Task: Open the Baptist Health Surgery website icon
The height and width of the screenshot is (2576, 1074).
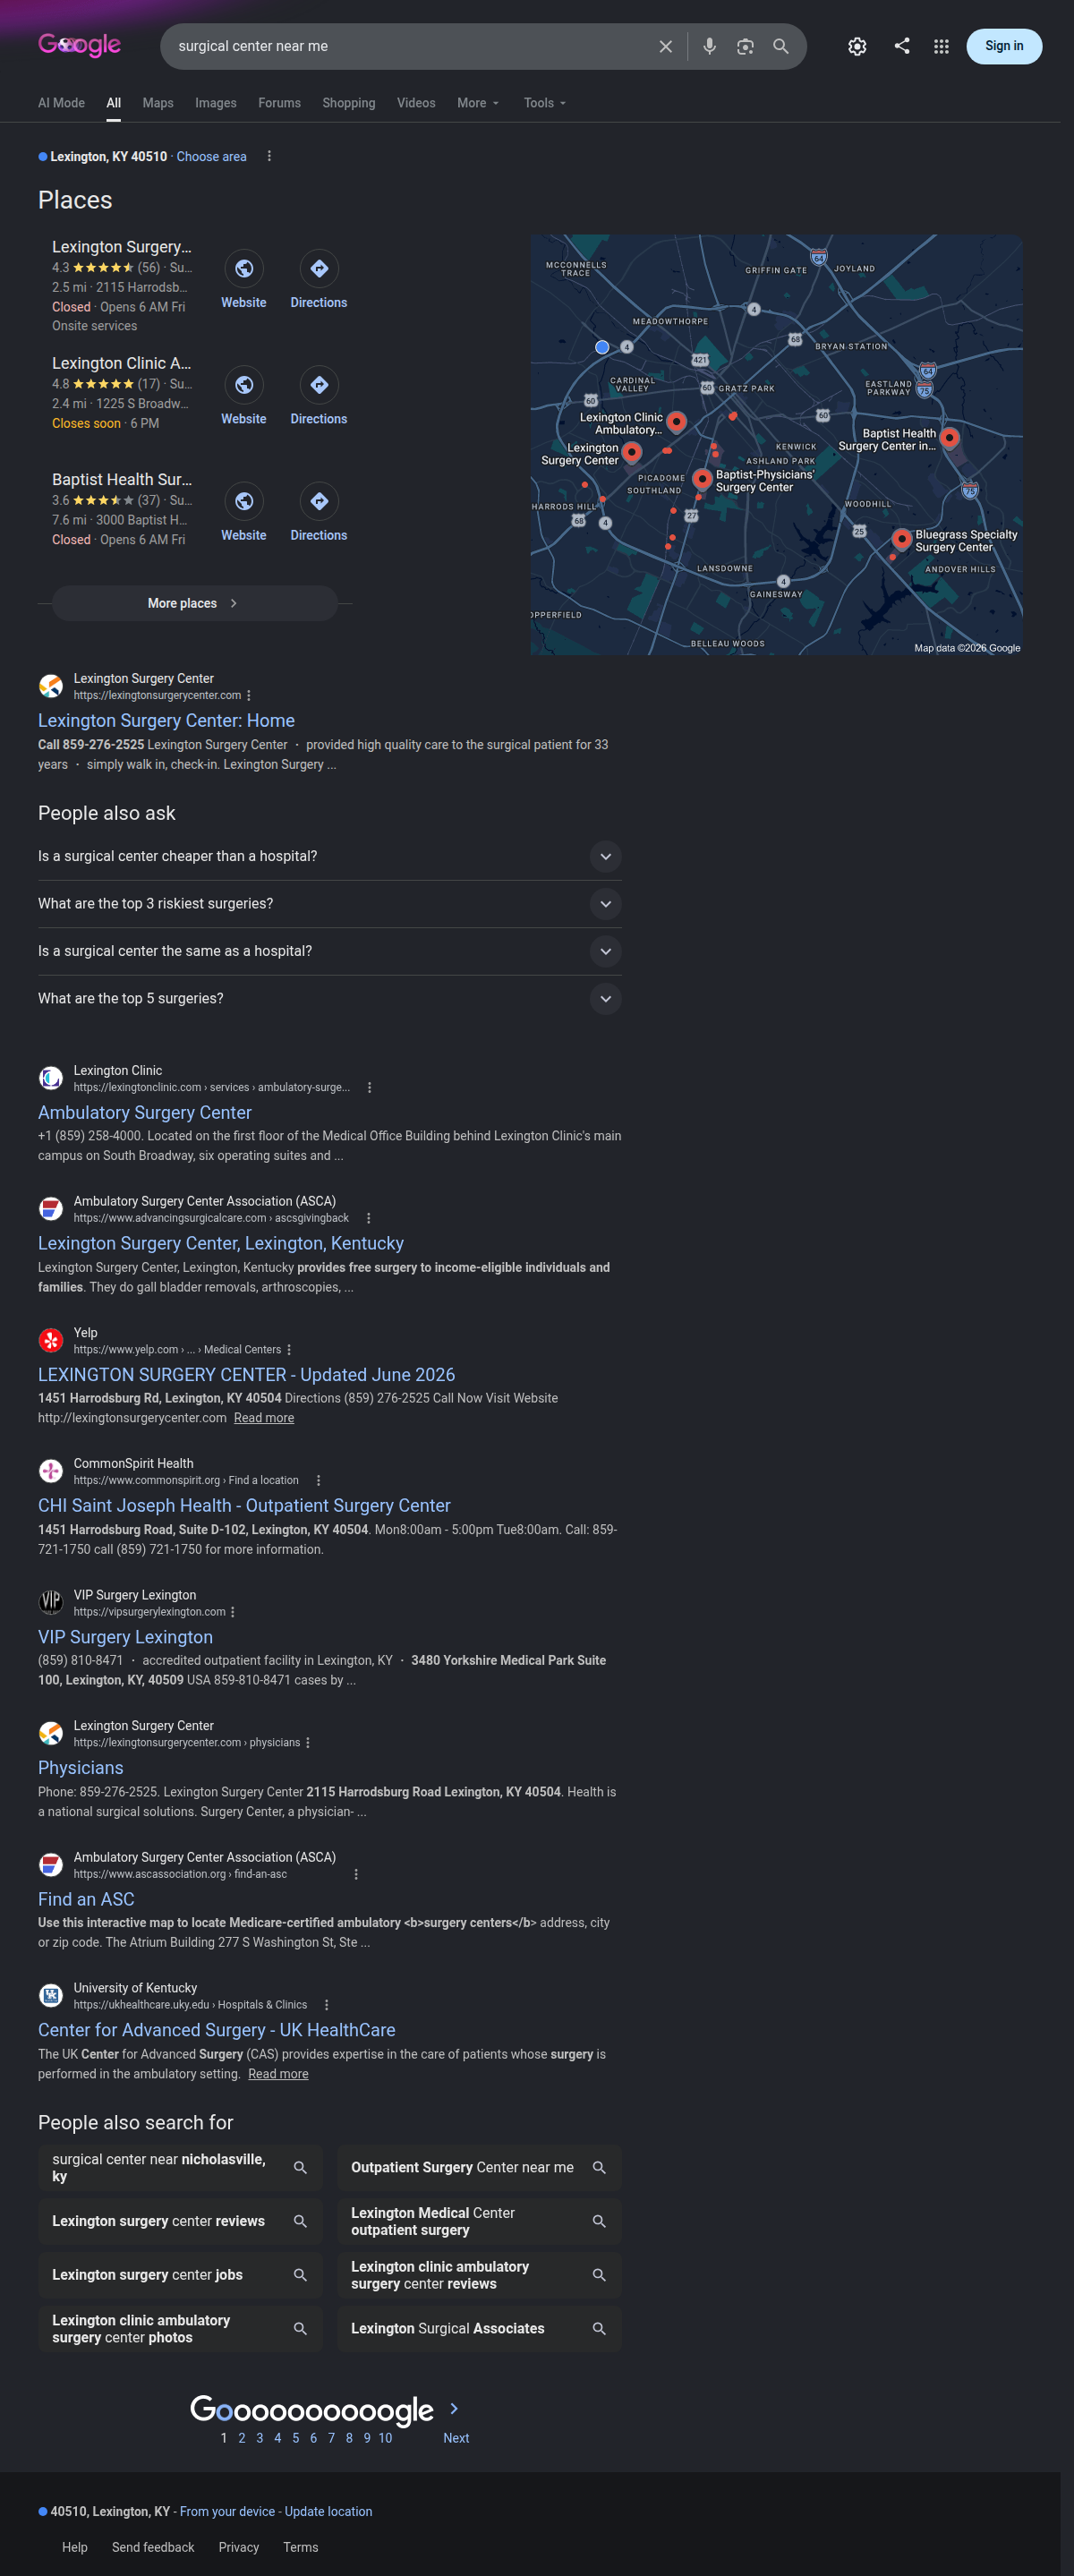Action: click(x=244, y=512)
